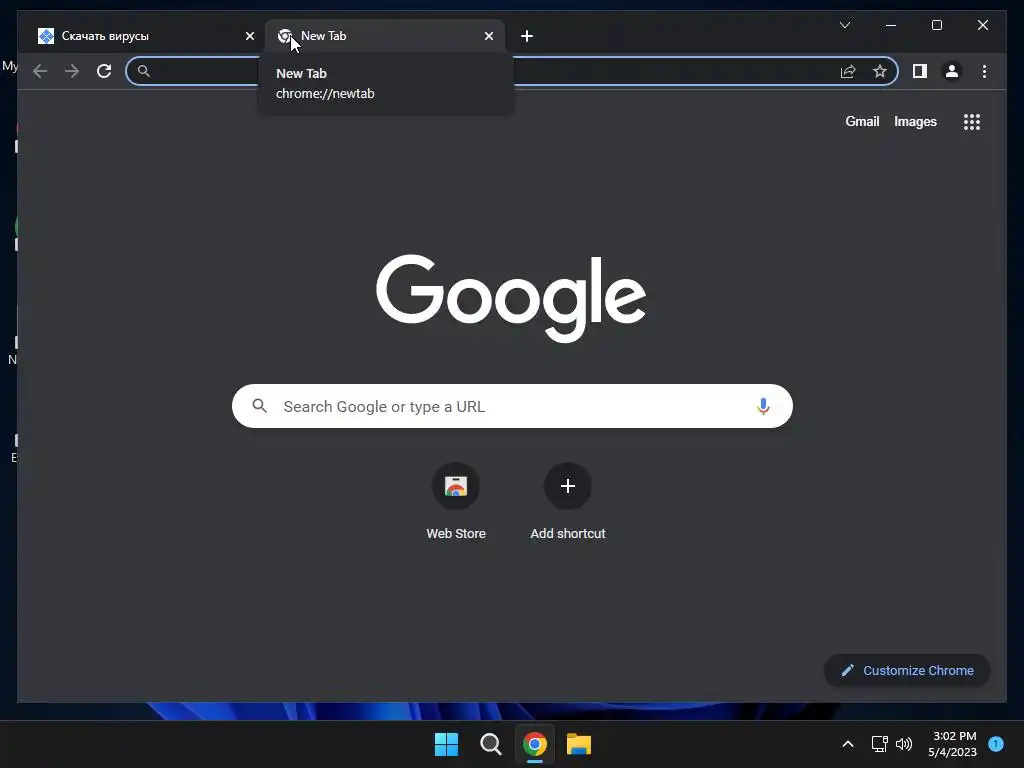Open the network status tray icon
The image size is (1024, 768).
879,744
